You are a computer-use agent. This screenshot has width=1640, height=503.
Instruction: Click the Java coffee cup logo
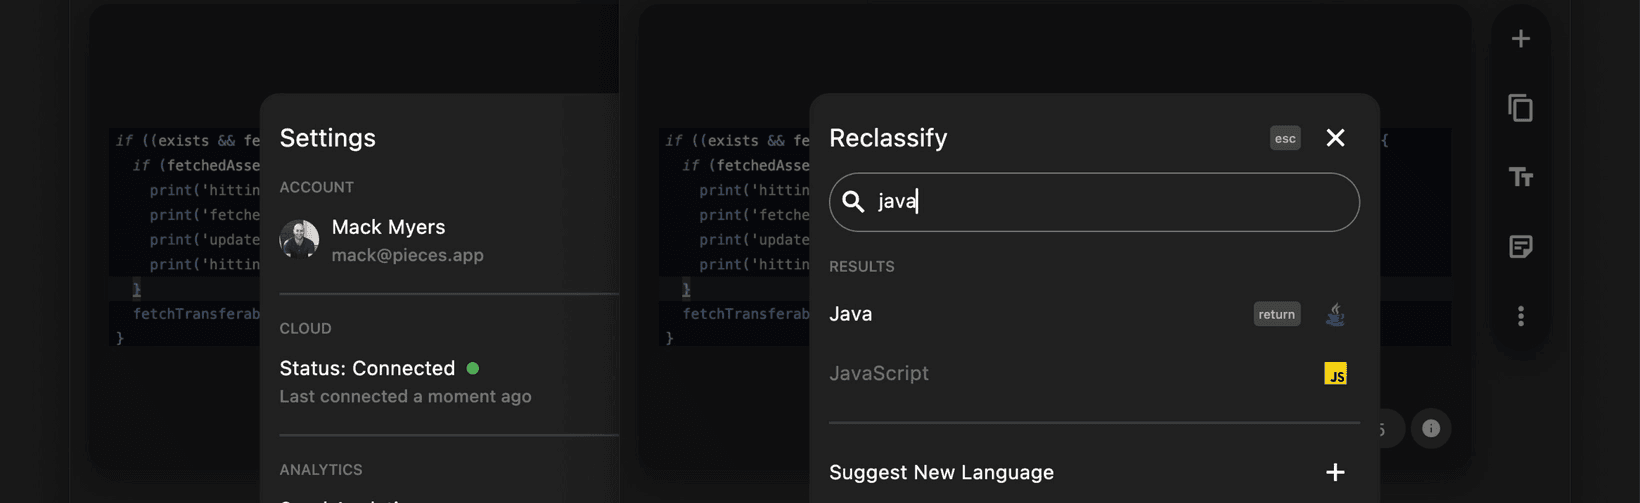tap(1335, 314)
